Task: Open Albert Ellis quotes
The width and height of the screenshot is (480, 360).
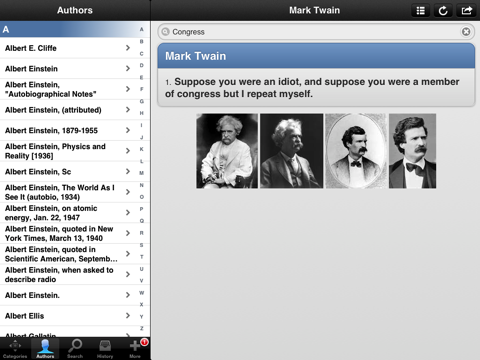Action: tap(68, 316)
